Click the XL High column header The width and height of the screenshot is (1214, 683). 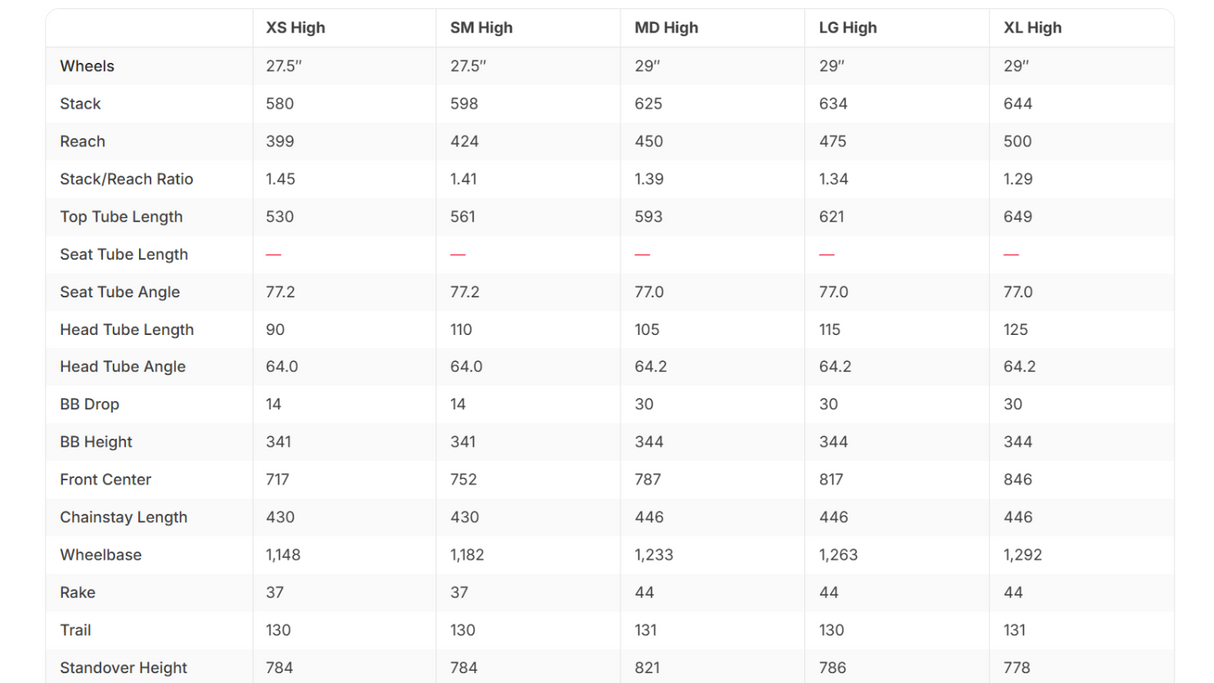coord(1033,28)
